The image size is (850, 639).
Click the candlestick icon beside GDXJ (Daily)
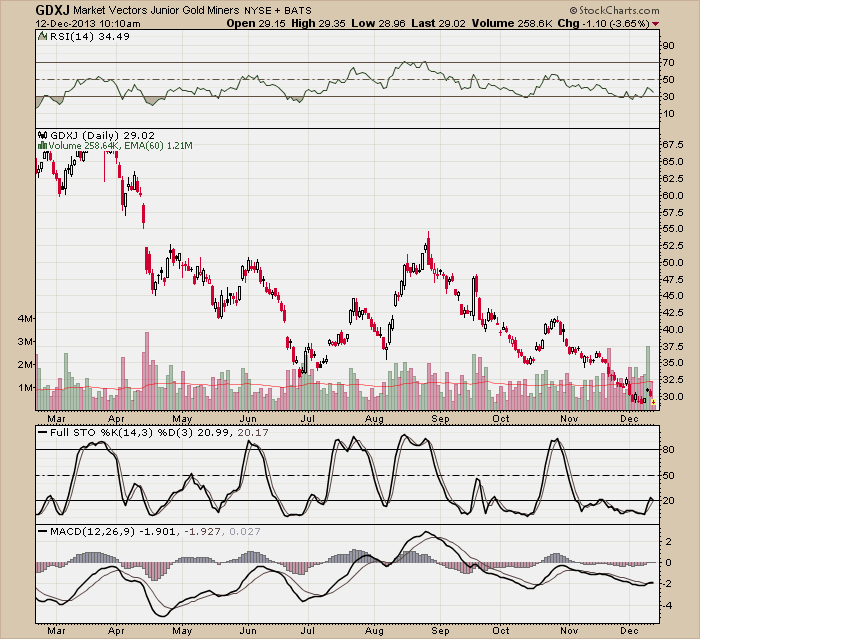42,135
